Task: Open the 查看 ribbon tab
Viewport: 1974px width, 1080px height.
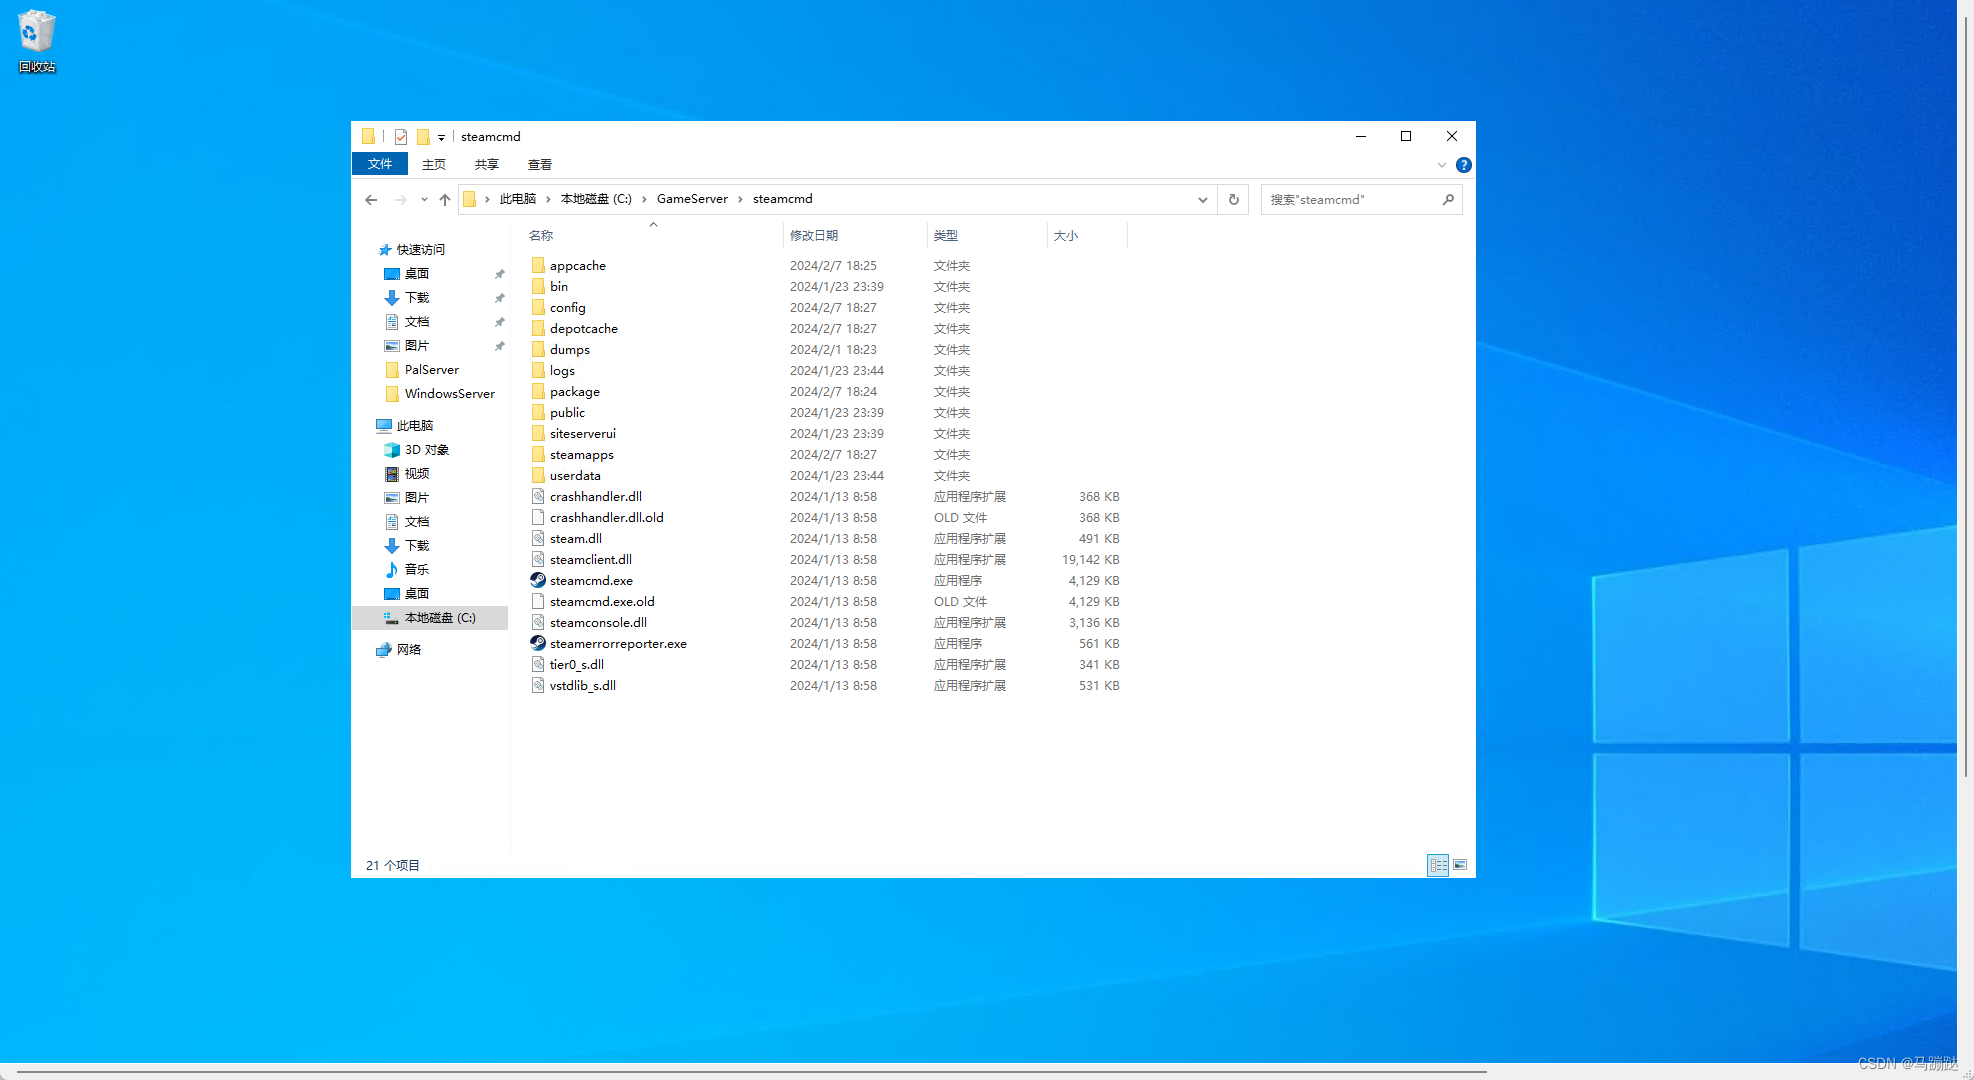Action: pyautogui.click(x=540, y=165)
